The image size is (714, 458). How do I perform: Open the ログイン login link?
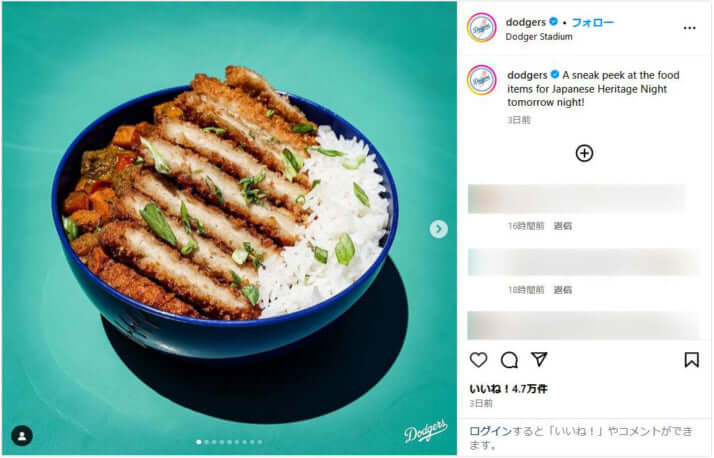(490, 431)
